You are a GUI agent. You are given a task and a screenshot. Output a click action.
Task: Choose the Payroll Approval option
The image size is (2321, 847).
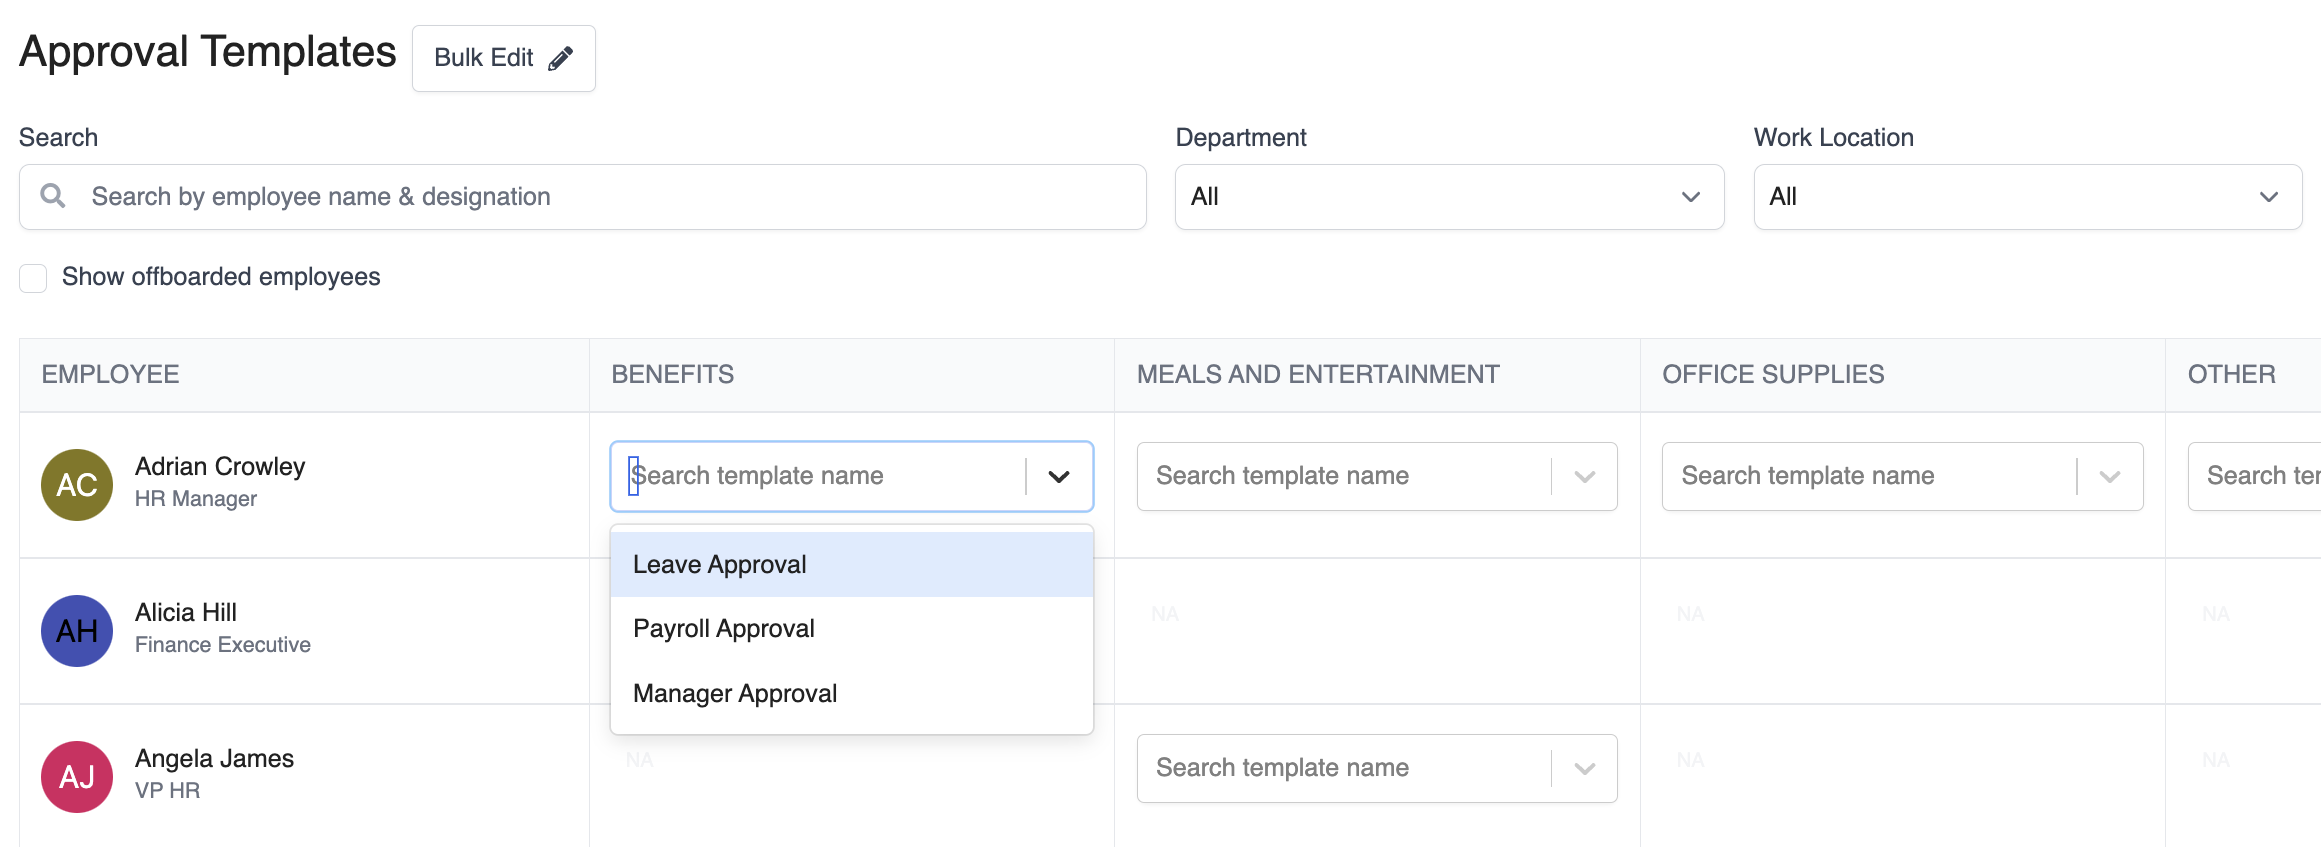click(x=724, y=629)
